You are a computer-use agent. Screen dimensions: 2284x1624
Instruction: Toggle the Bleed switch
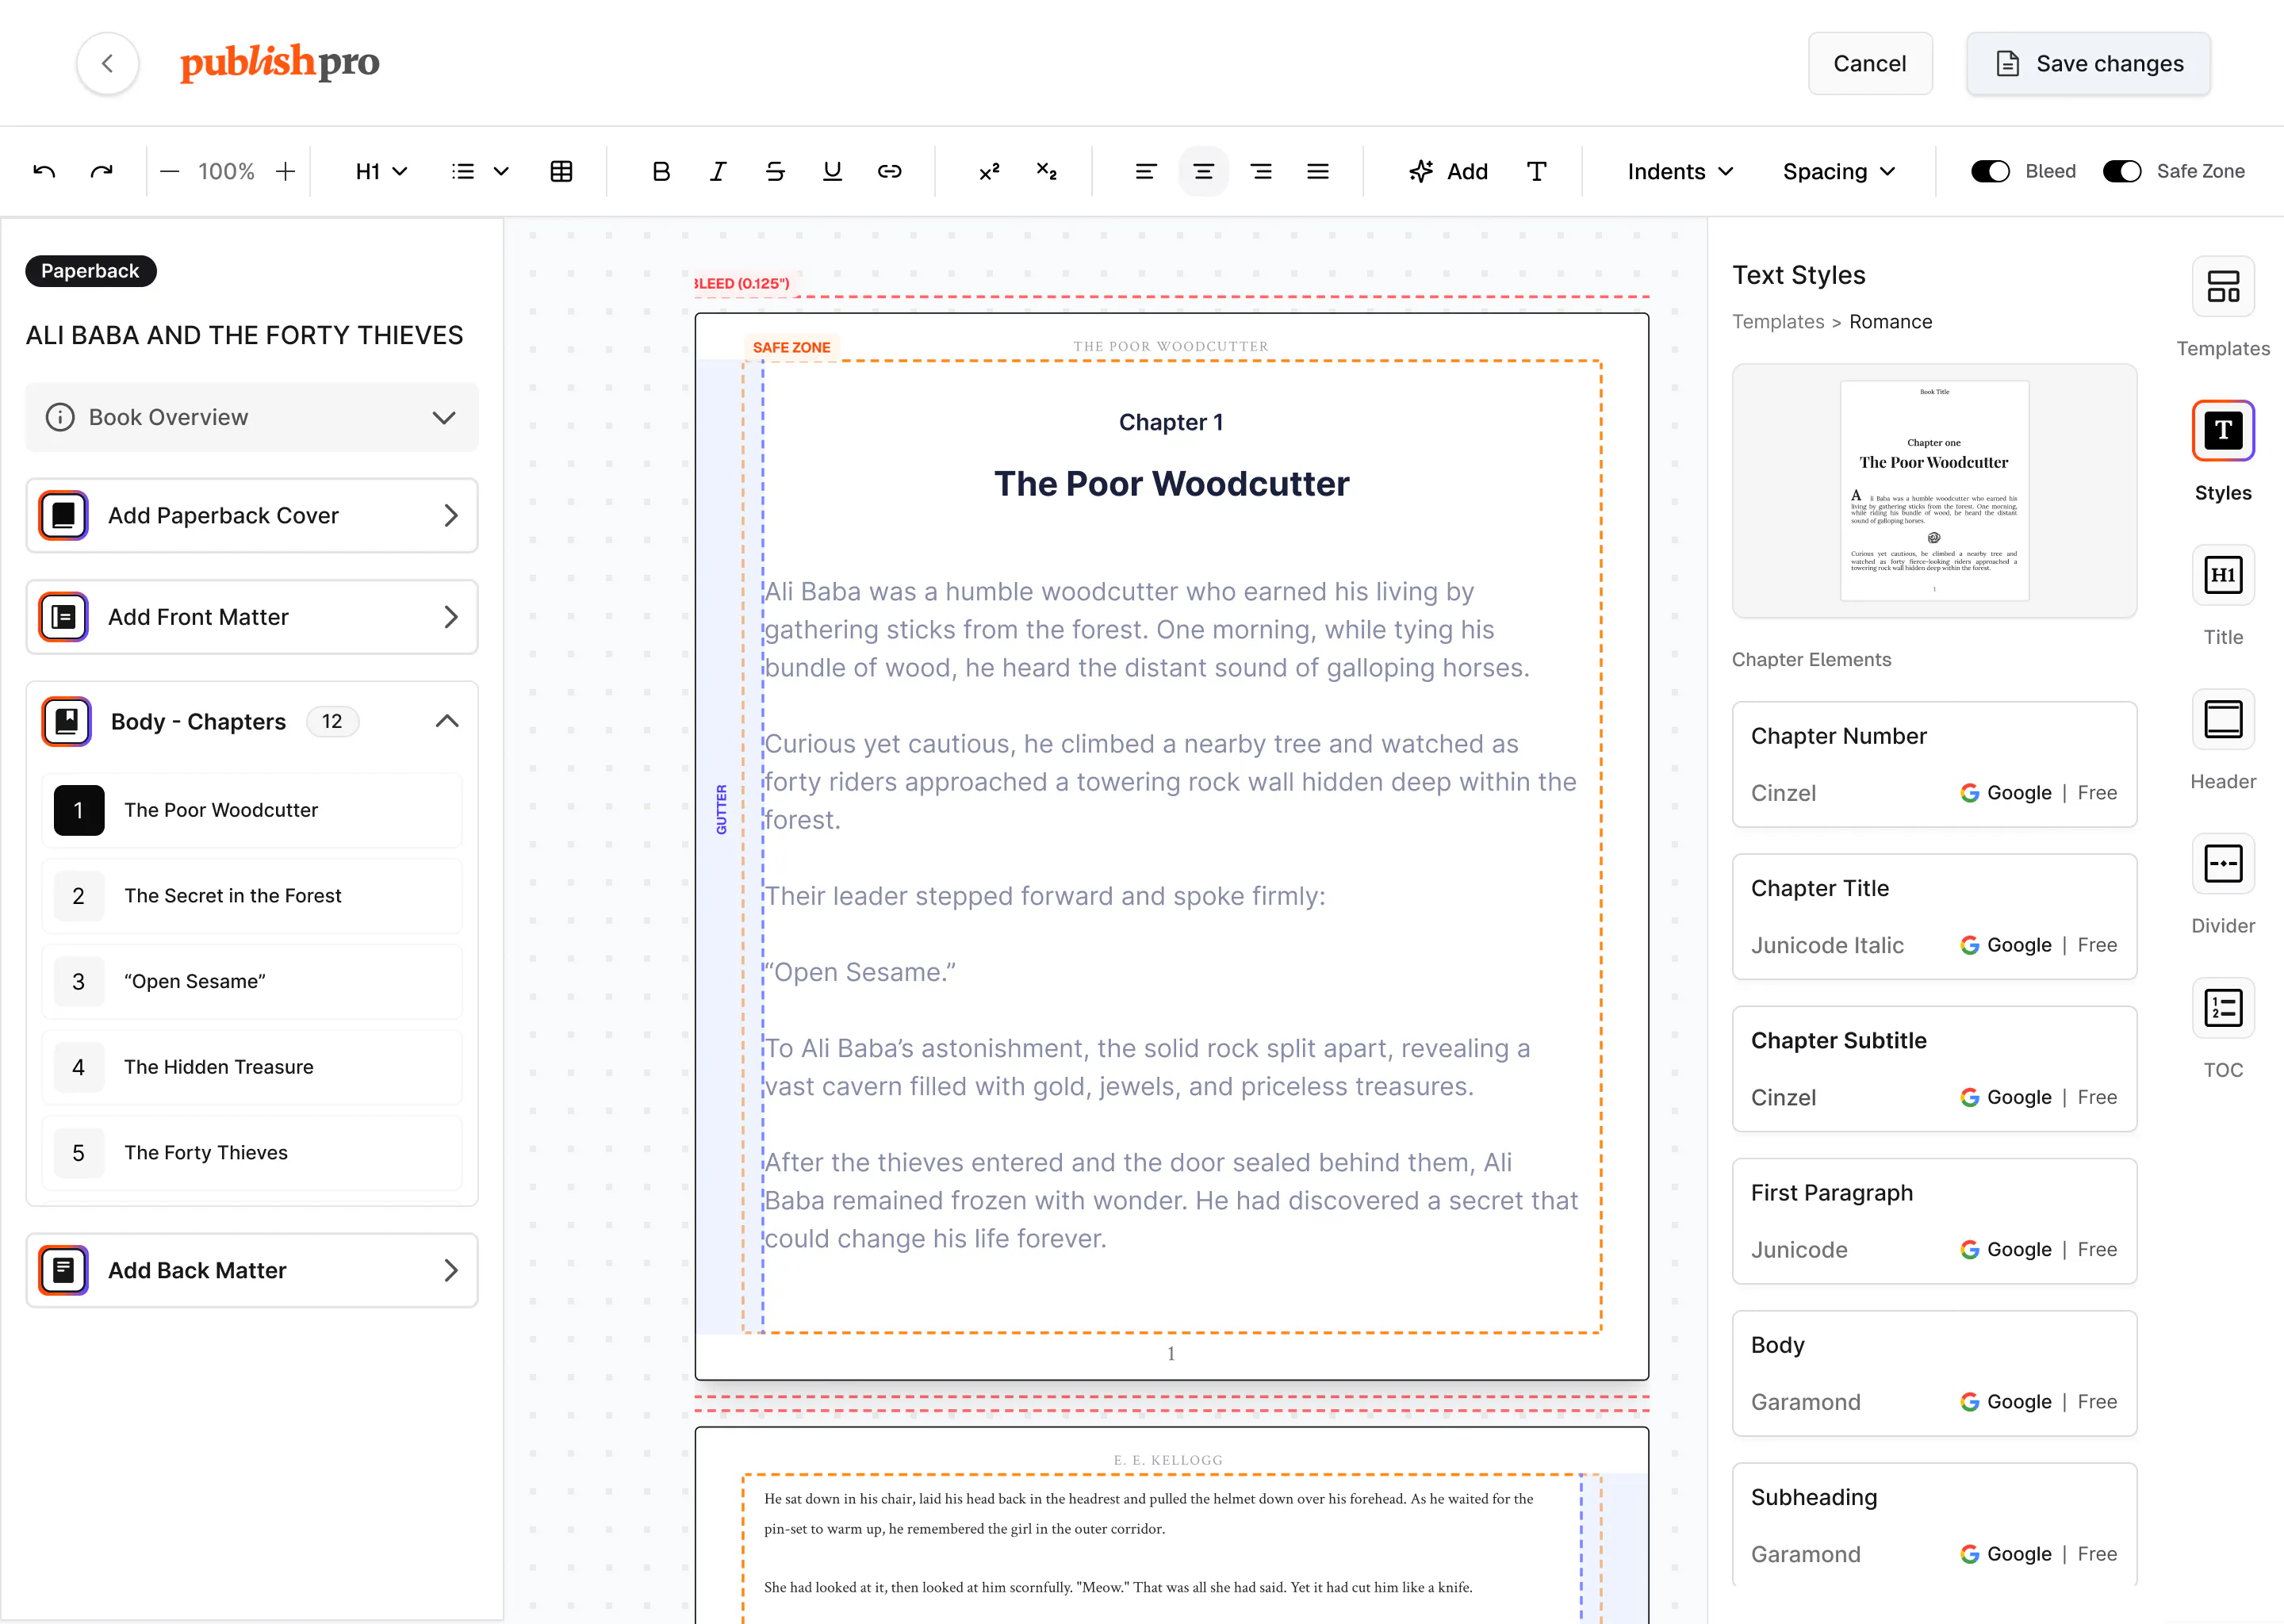(1990, 171)
